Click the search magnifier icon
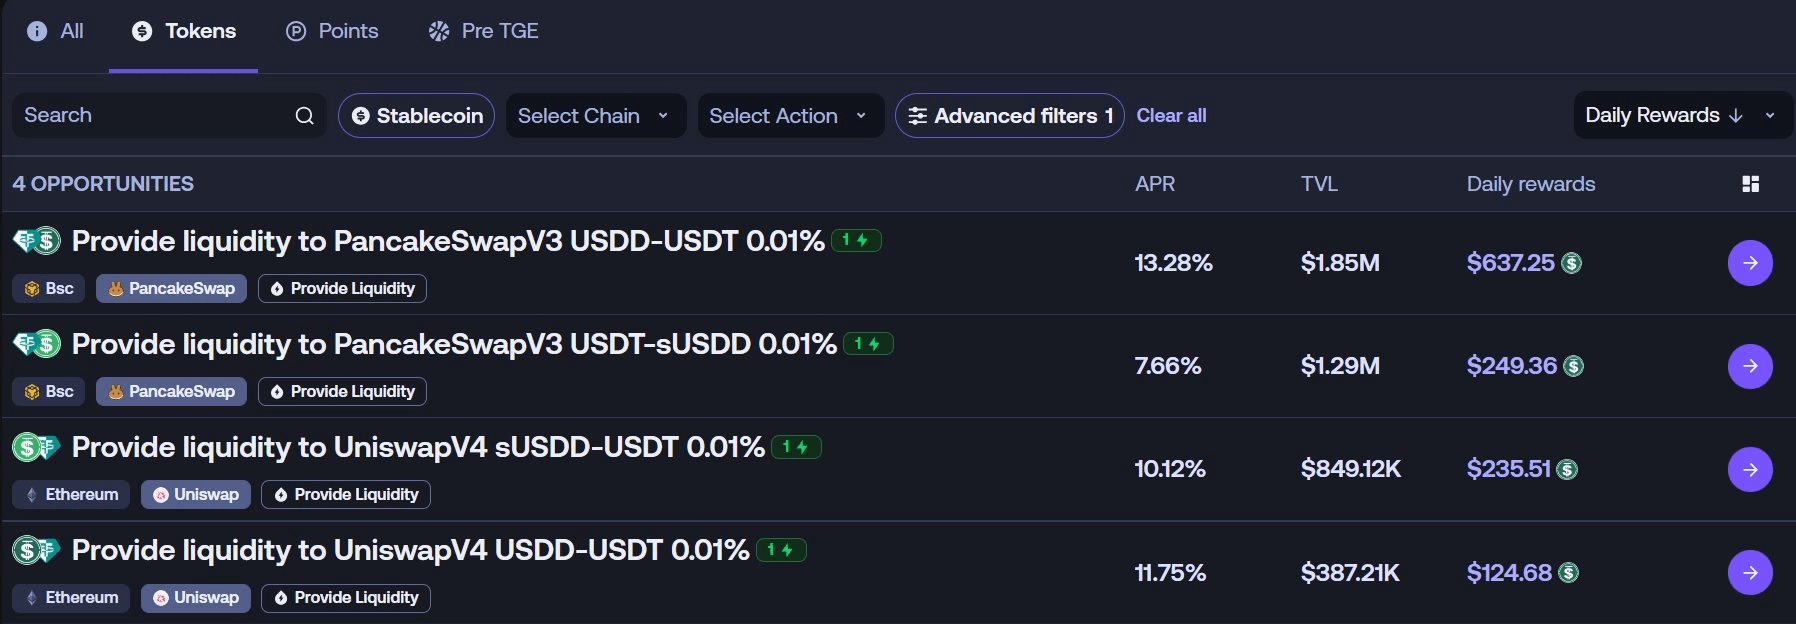 304,116
